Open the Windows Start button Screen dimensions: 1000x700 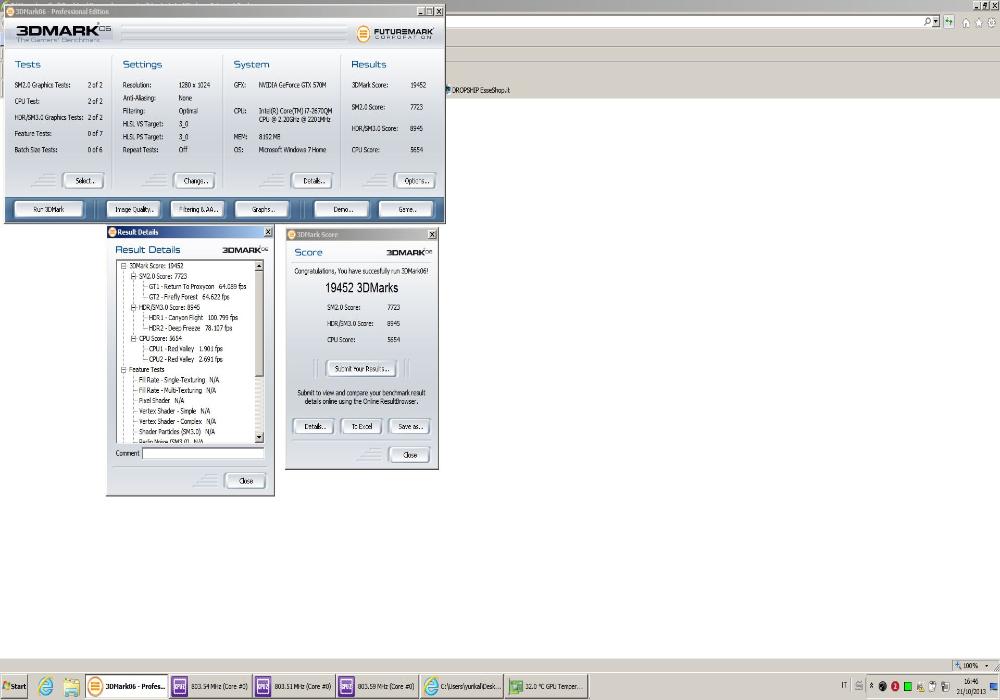pyautogui.click(x=14, y=687)
